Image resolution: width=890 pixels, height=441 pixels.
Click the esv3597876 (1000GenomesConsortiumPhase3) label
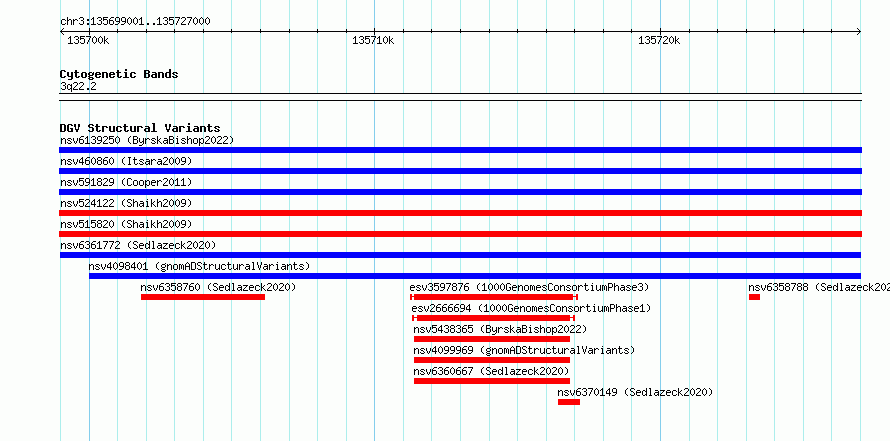529,287
